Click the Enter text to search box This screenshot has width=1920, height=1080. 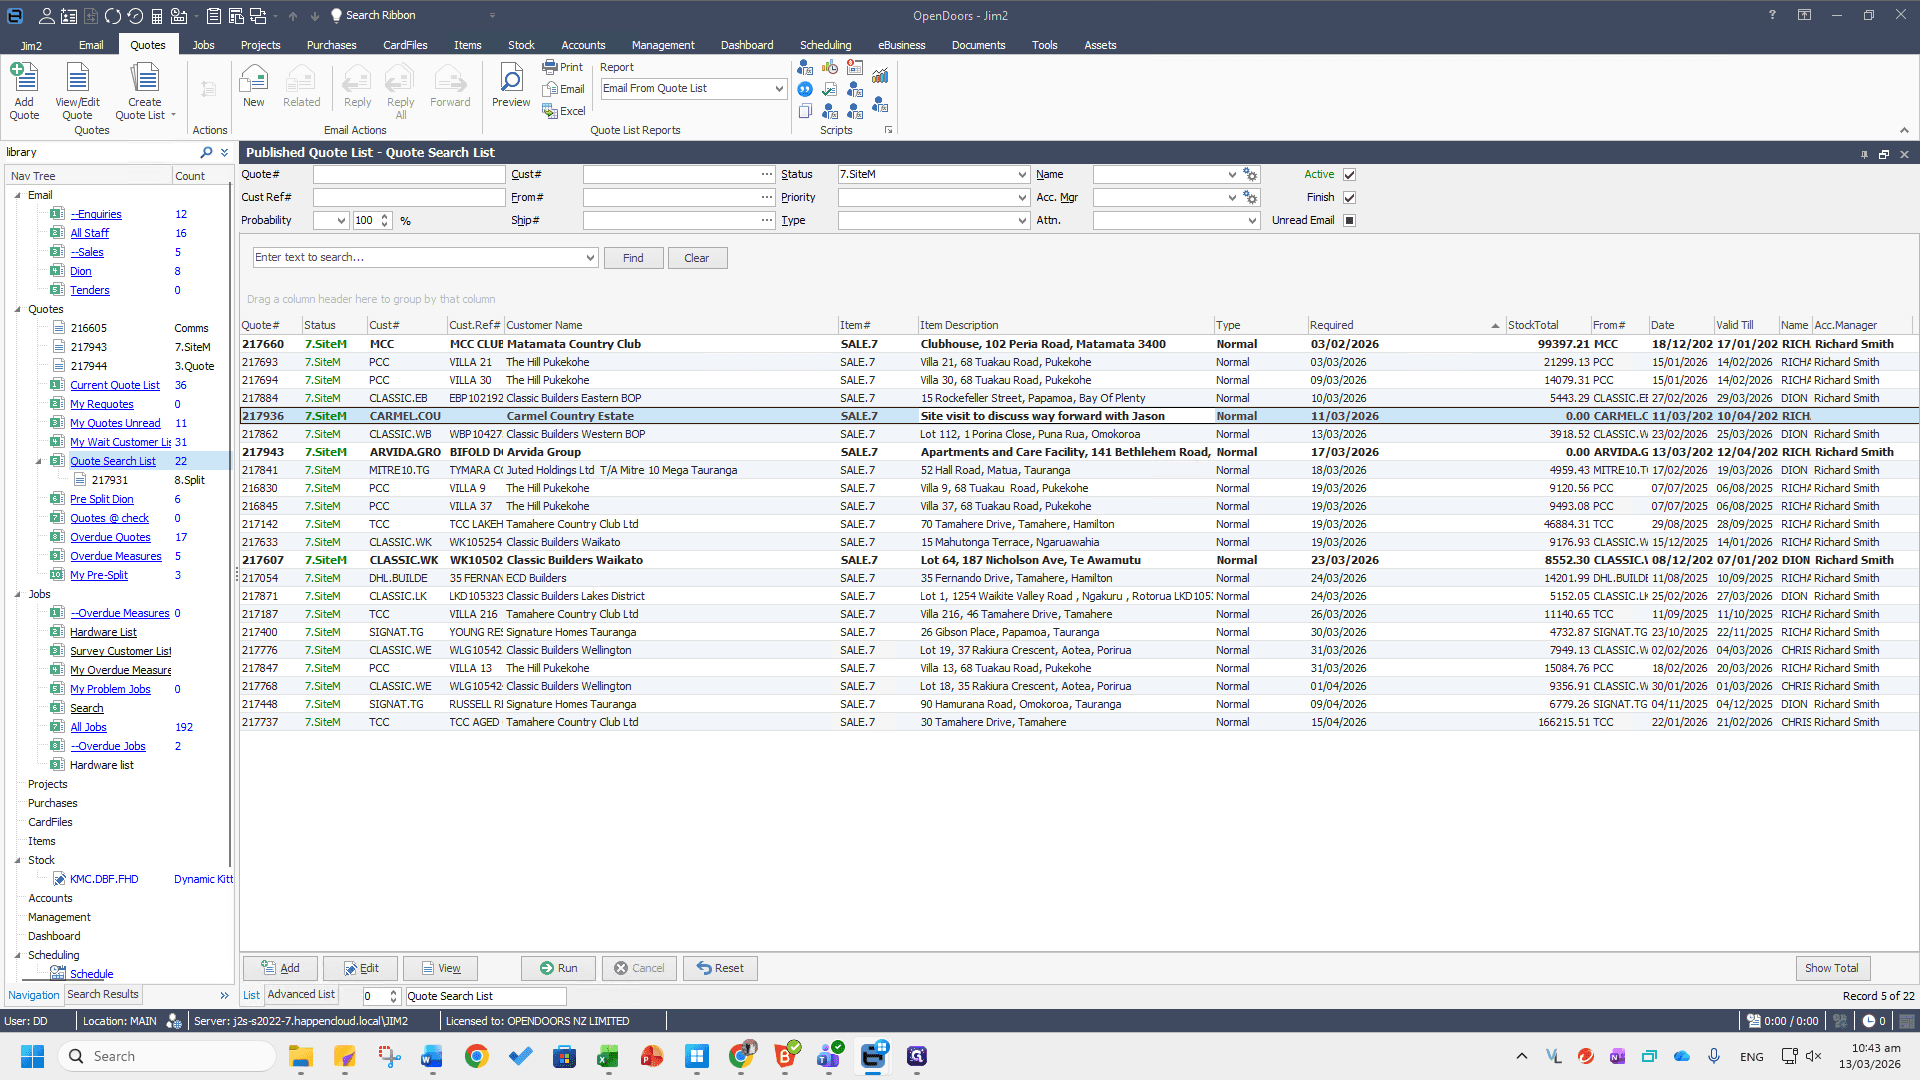pos(425,257)
